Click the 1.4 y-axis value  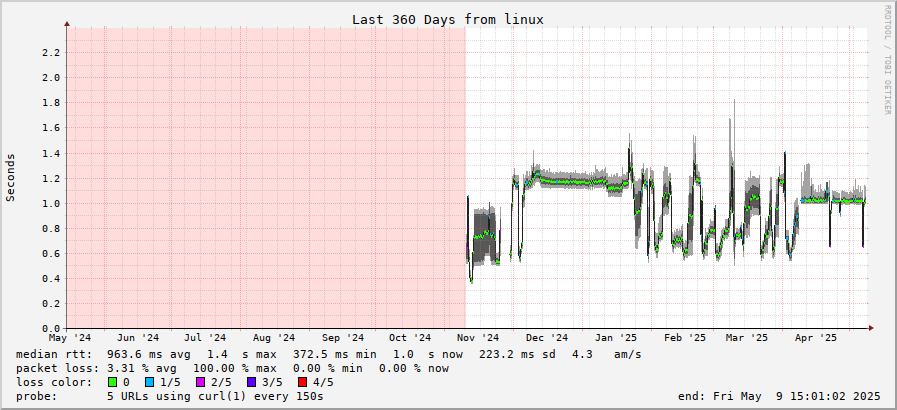click(50, 153)
